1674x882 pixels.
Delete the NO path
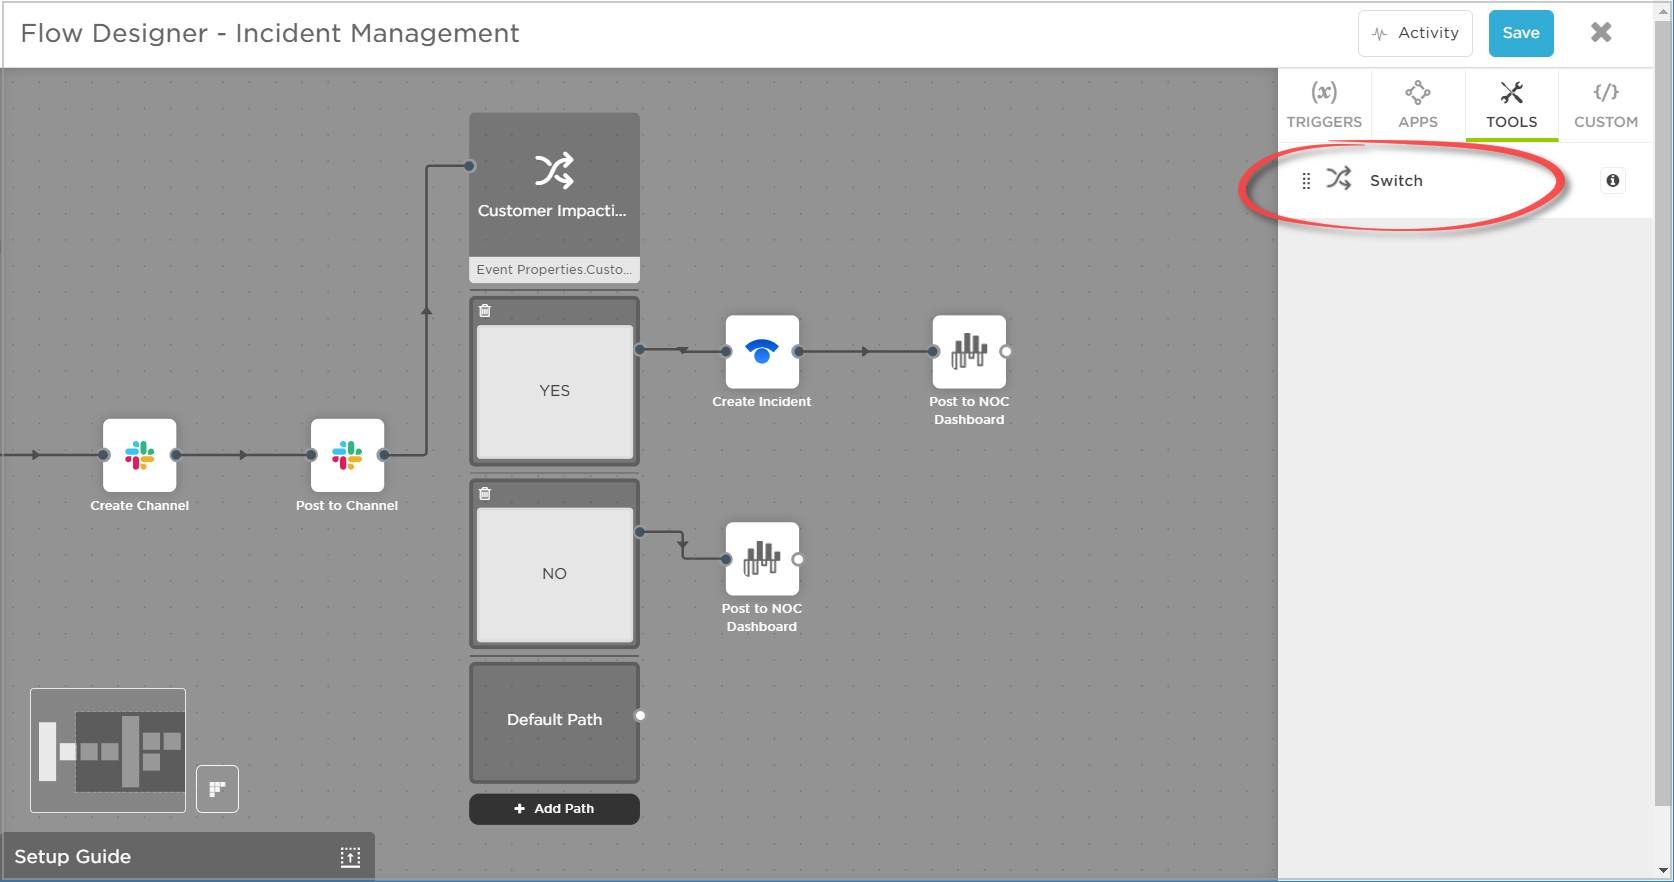(485, 494)
